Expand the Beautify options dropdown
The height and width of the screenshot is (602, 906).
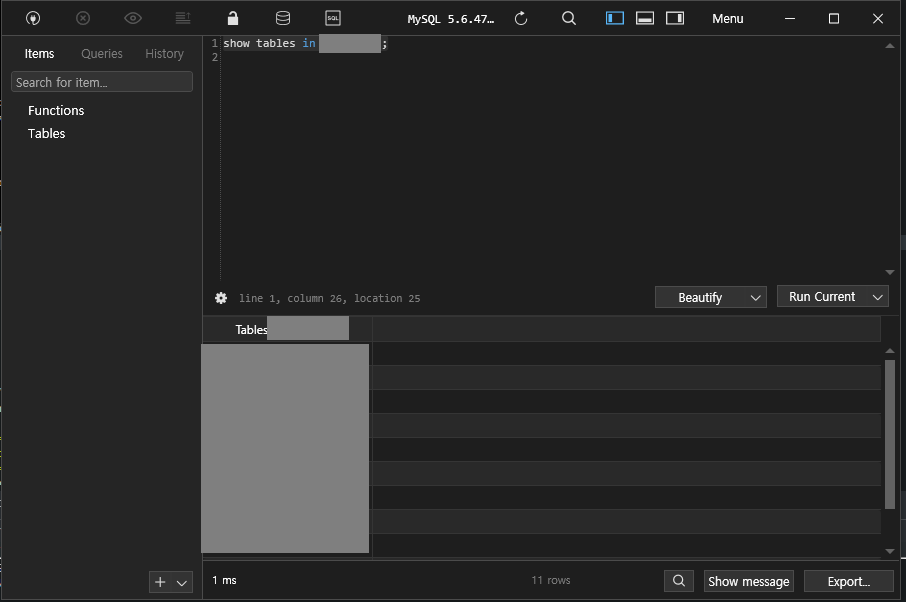(757, 296)
